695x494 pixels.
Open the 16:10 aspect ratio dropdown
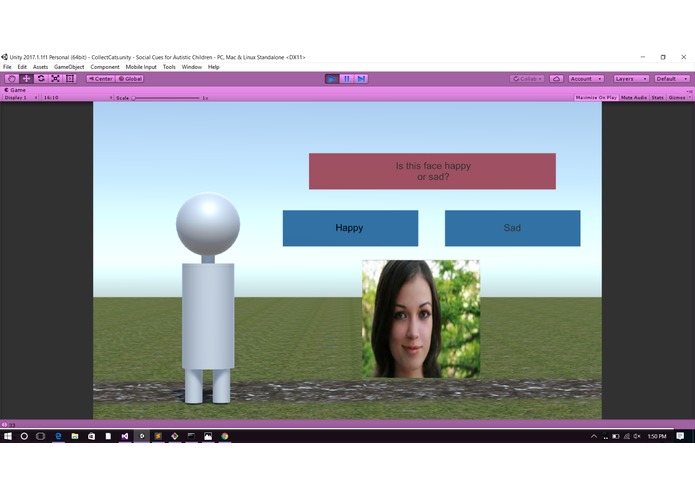pyautogui.click(x=77, y=97)
